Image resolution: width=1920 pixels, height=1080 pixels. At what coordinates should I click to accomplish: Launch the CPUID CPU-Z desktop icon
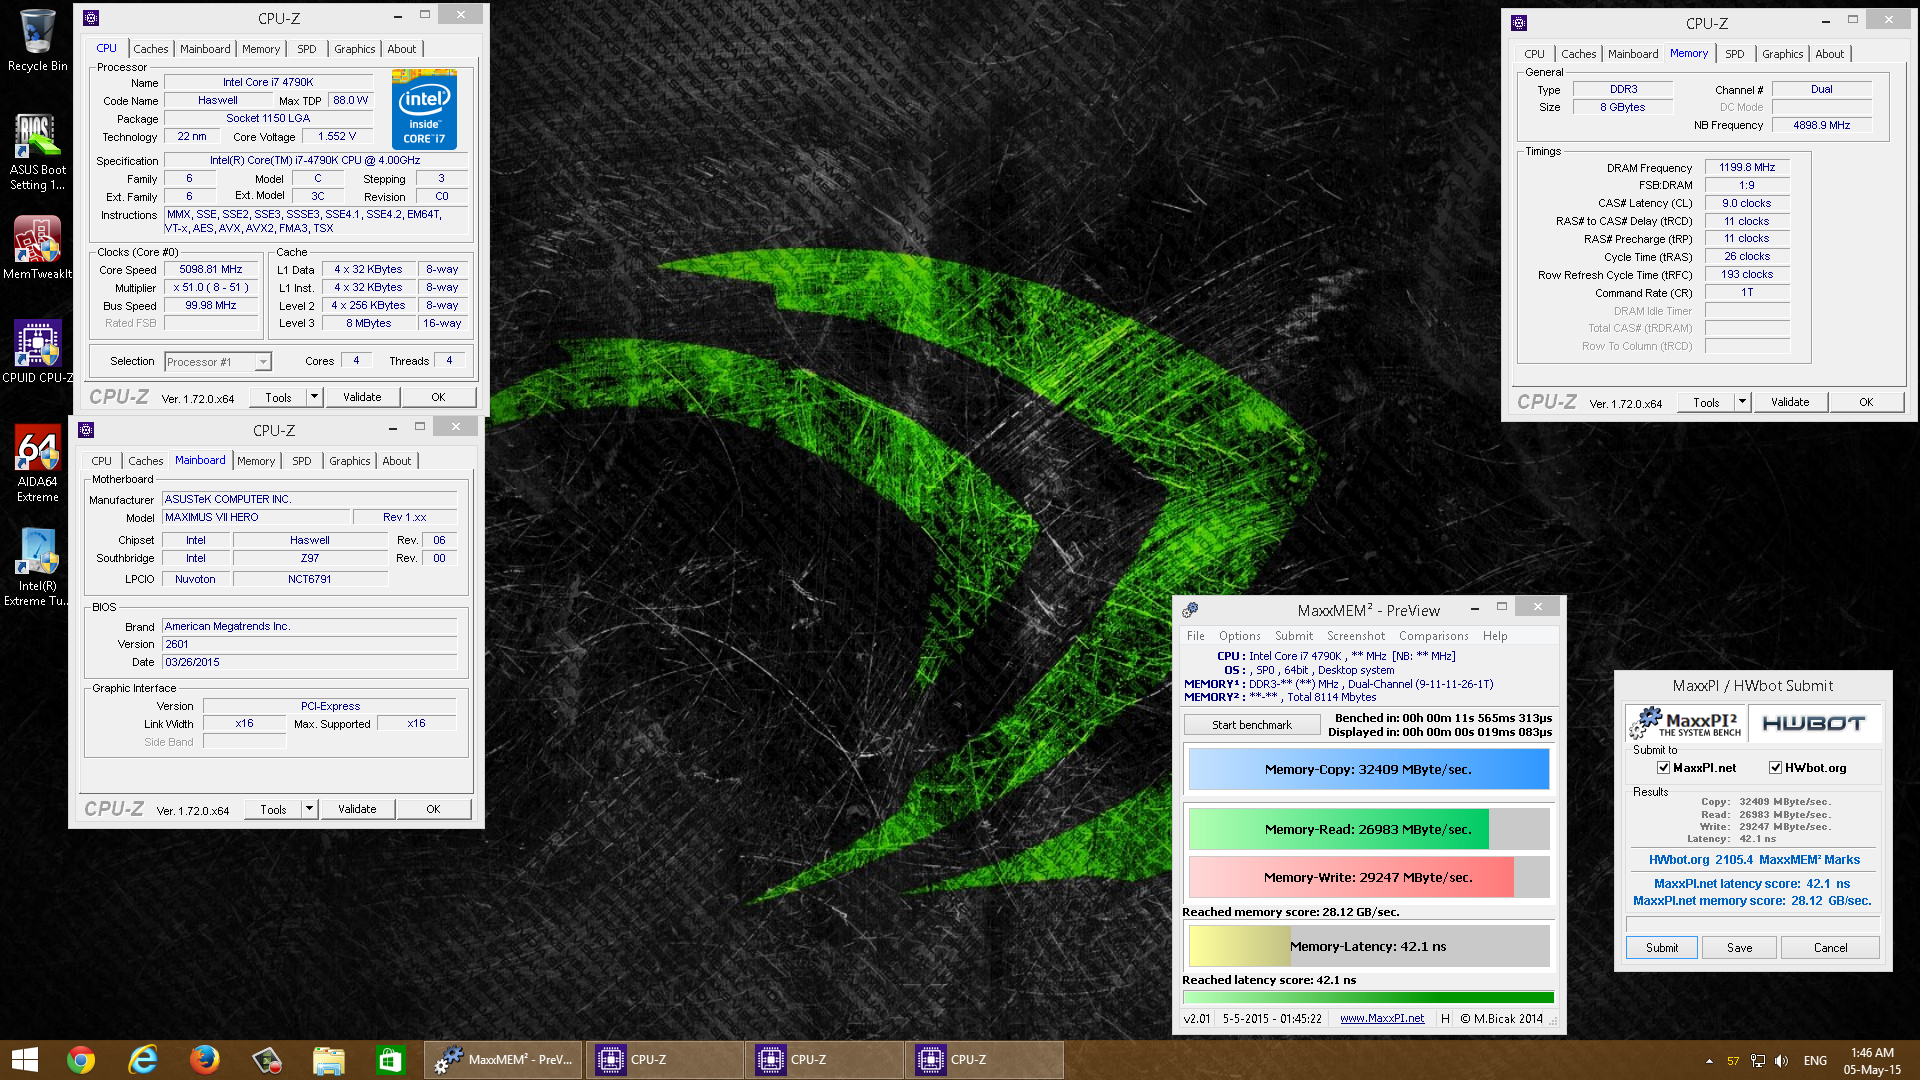[x=37, y=352]
